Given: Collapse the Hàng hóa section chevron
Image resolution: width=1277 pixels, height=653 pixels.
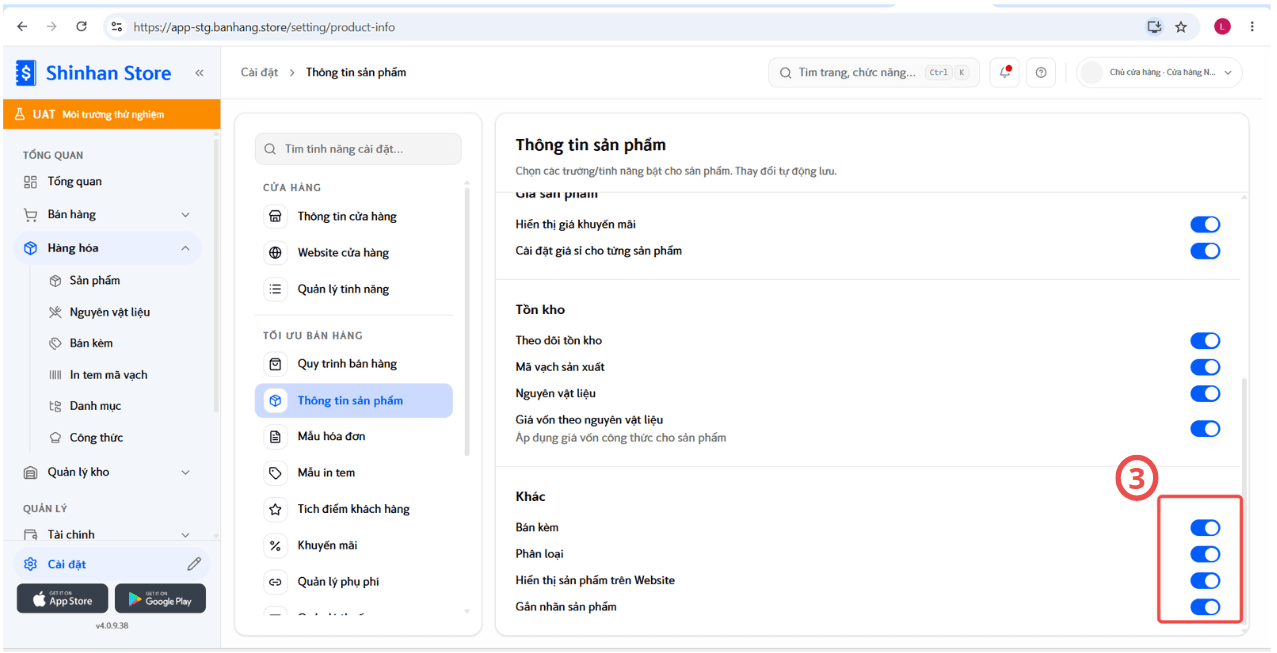Looking at the screenshot, I should click(185, 248).
